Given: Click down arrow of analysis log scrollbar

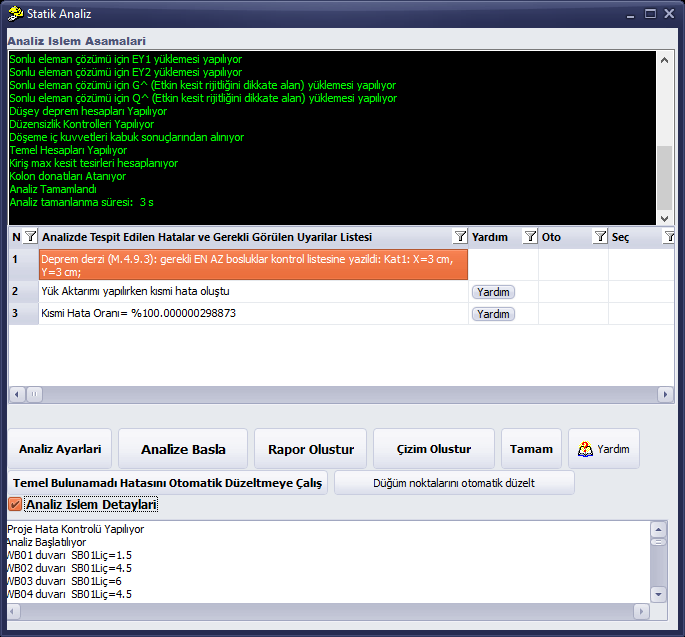Looking at the screenshot, I should pos(664,218).
